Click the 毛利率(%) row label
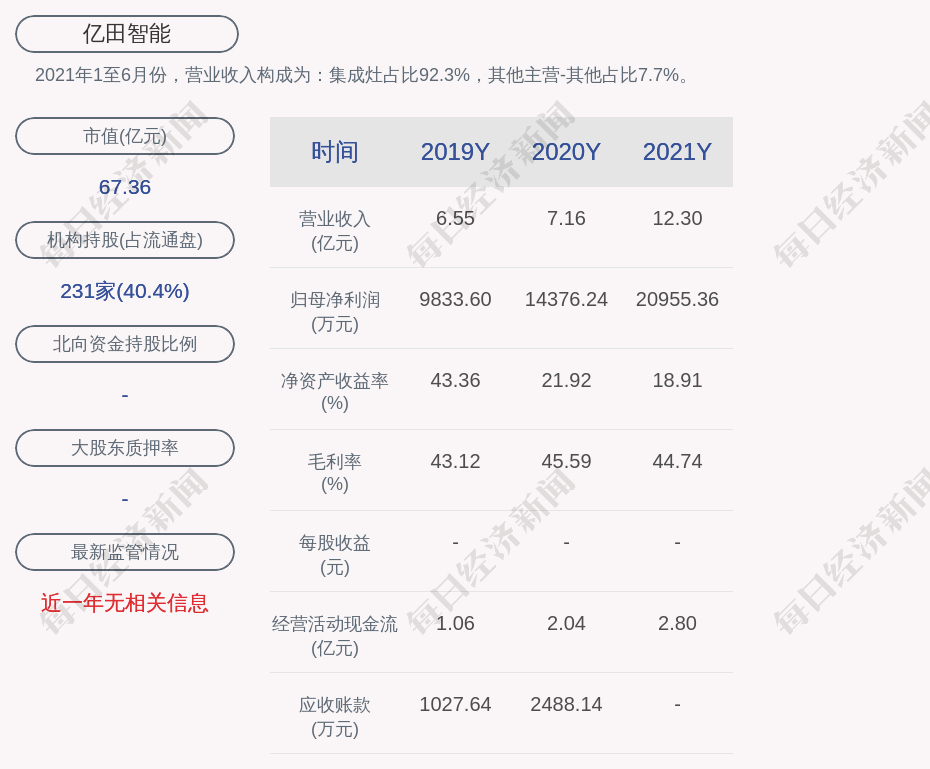Screen dimensions: 930x769 334,473
